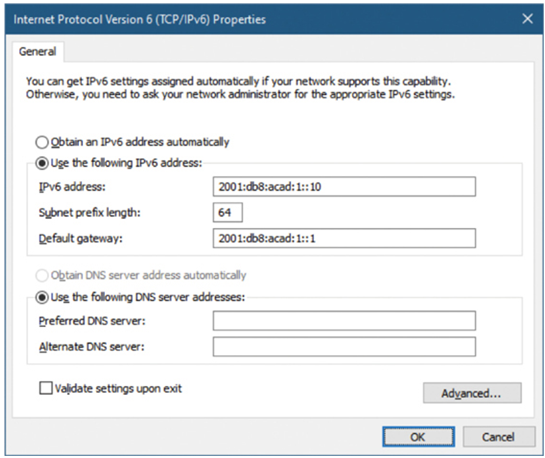
Task: Enable Validate settings upon exit checkbox
Action: coord(46,388)
